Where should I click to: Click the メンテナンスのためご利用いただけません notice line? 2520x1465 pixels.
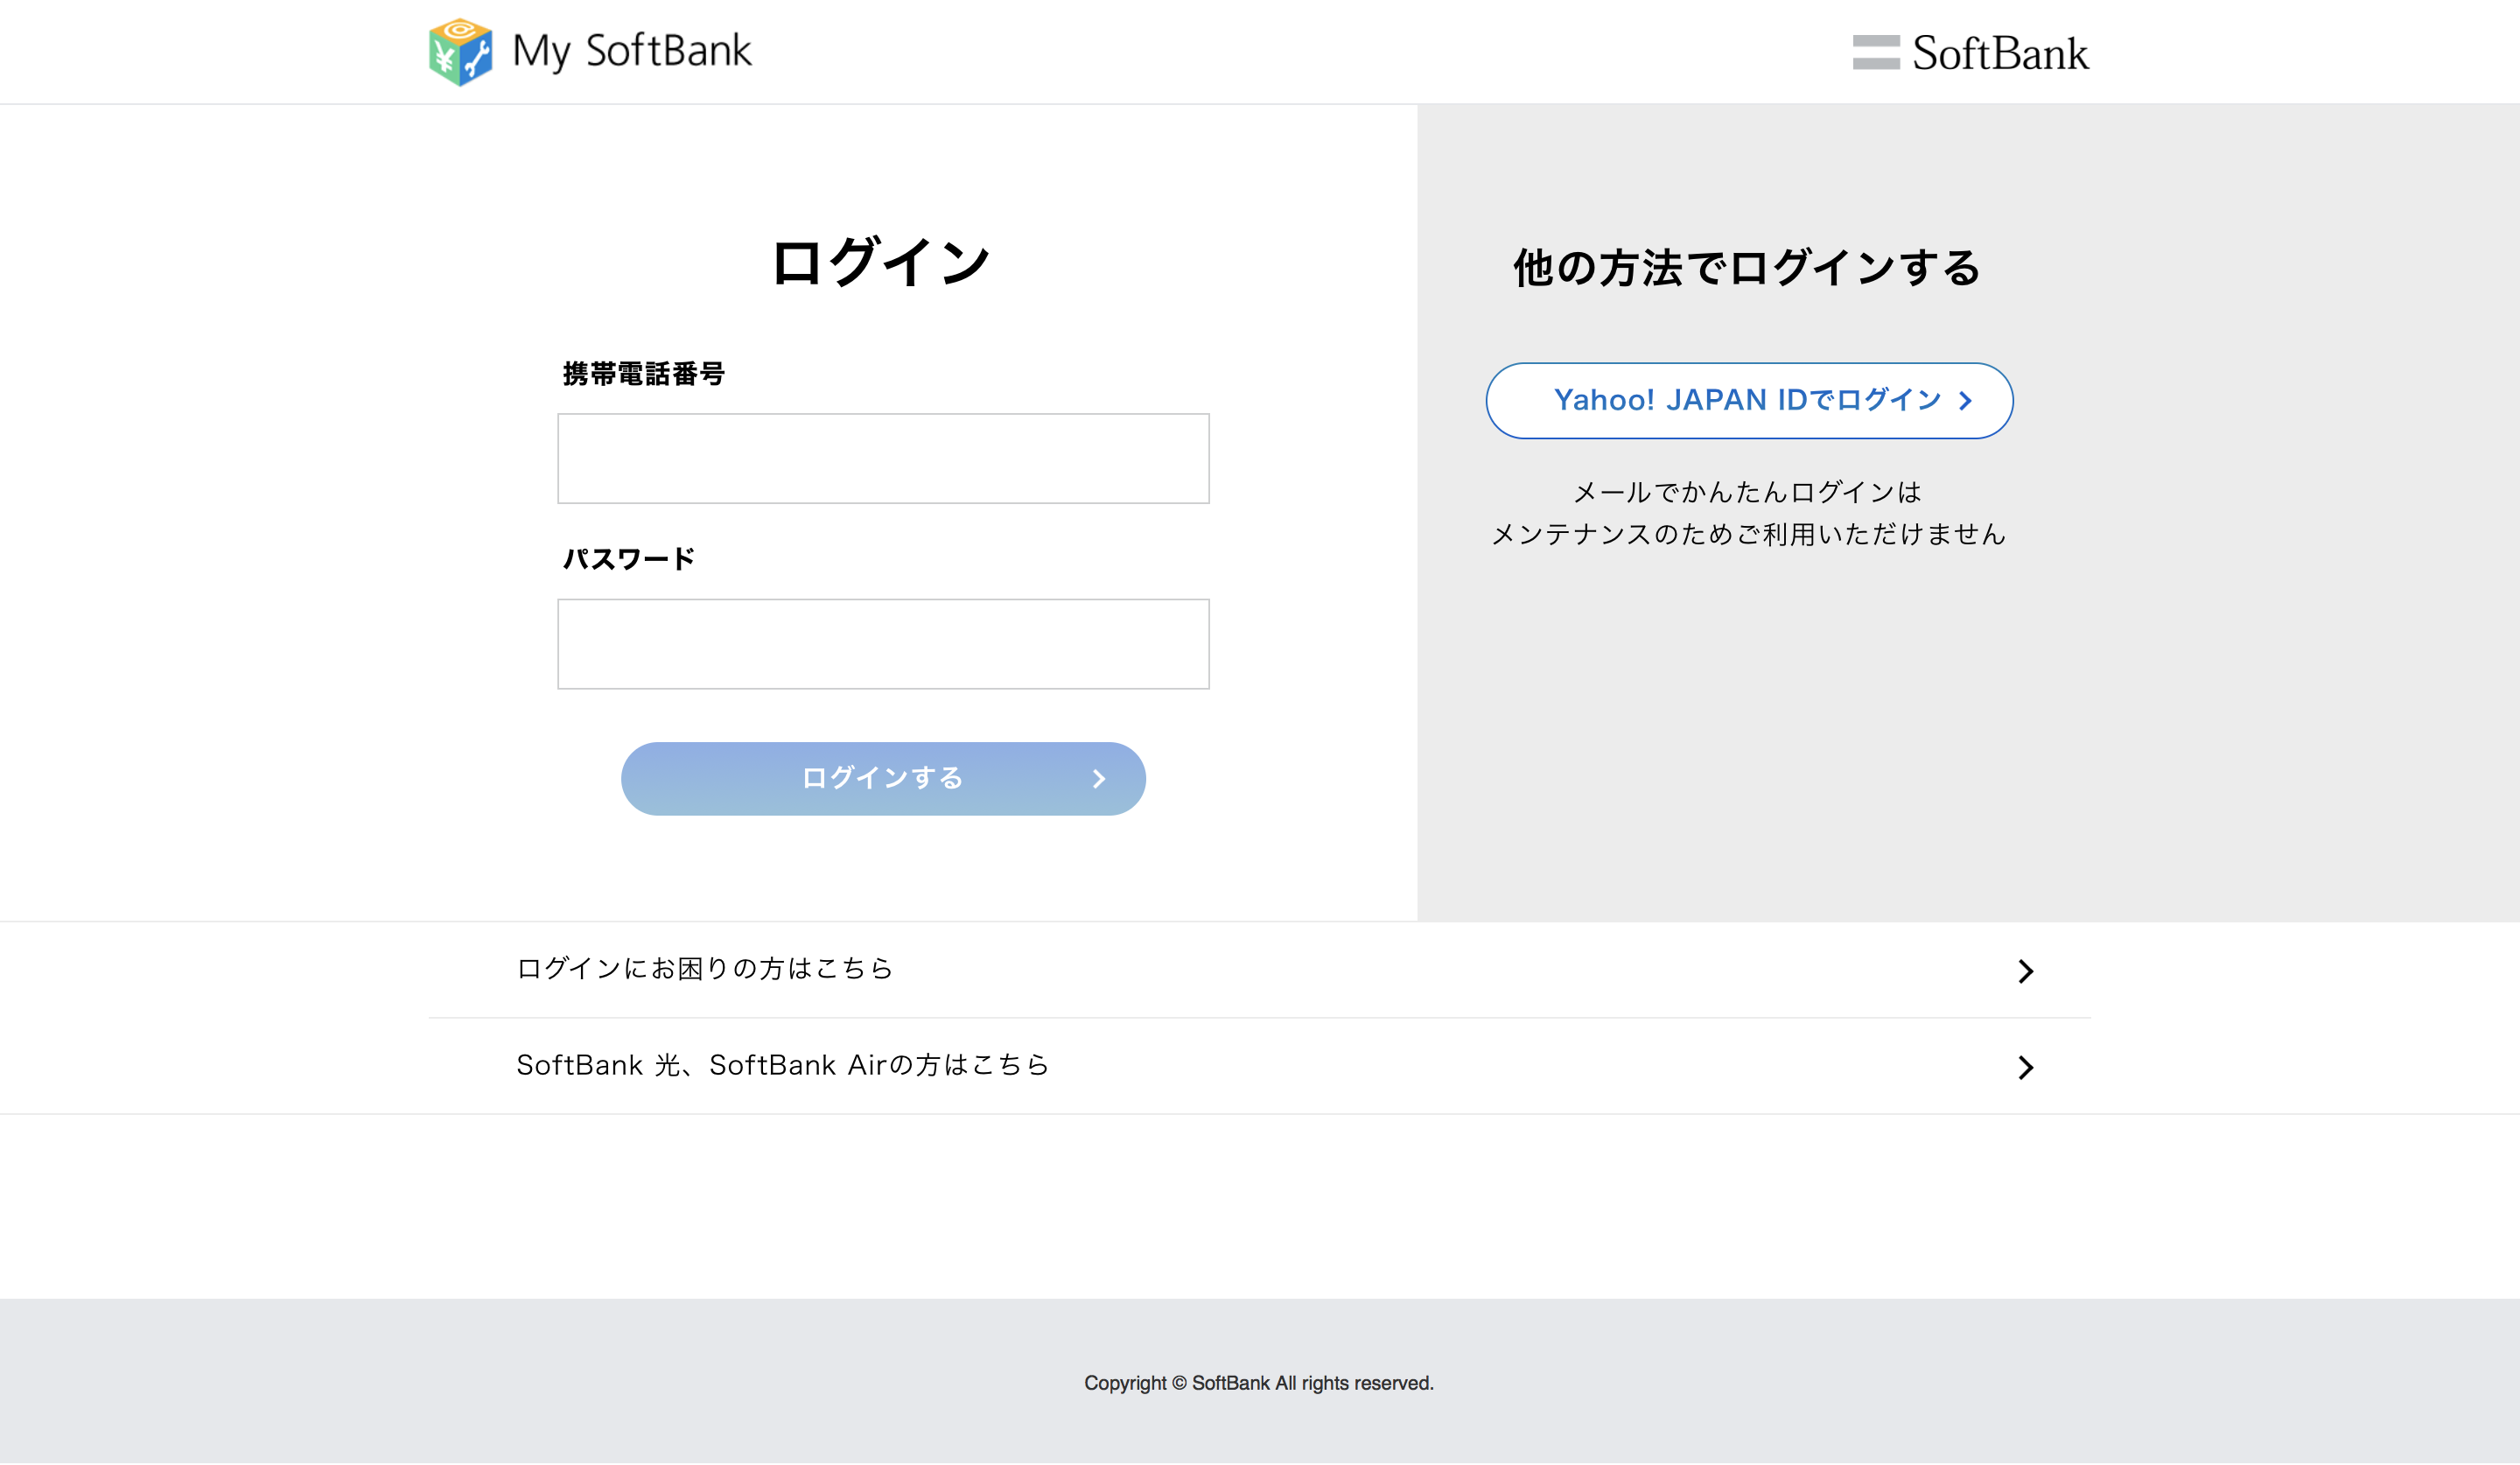coord(1748,534)
